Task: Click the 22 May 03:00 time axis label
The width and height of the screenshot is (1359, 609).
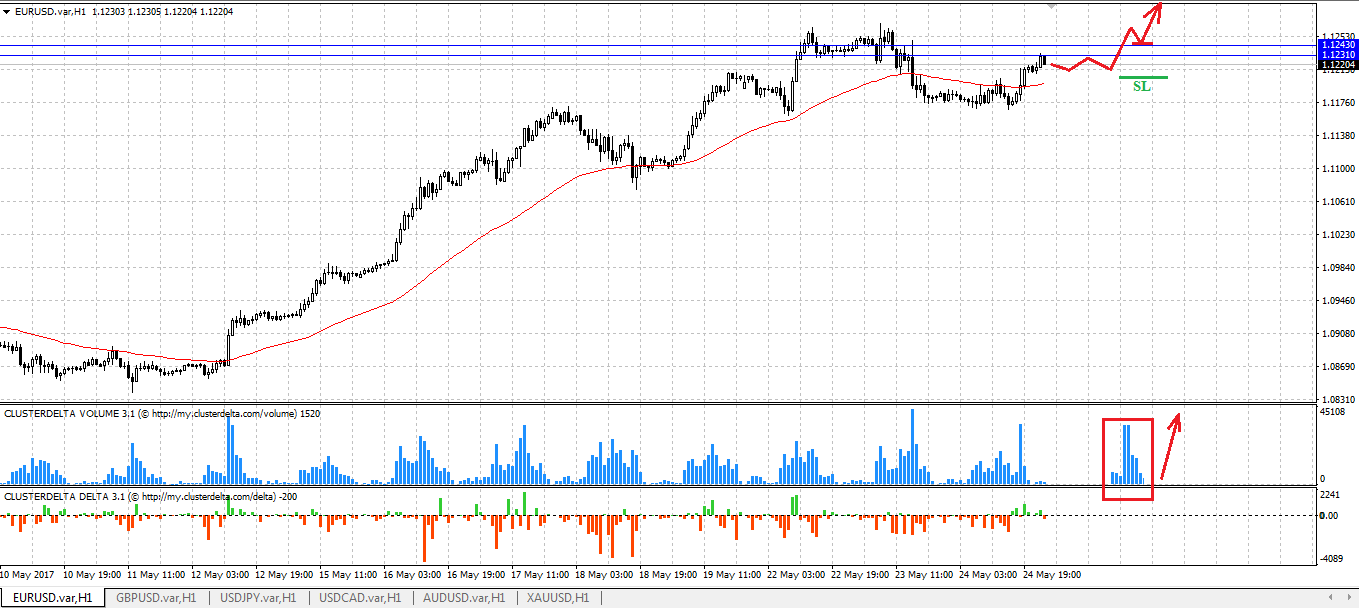Action: coord(795,576)
